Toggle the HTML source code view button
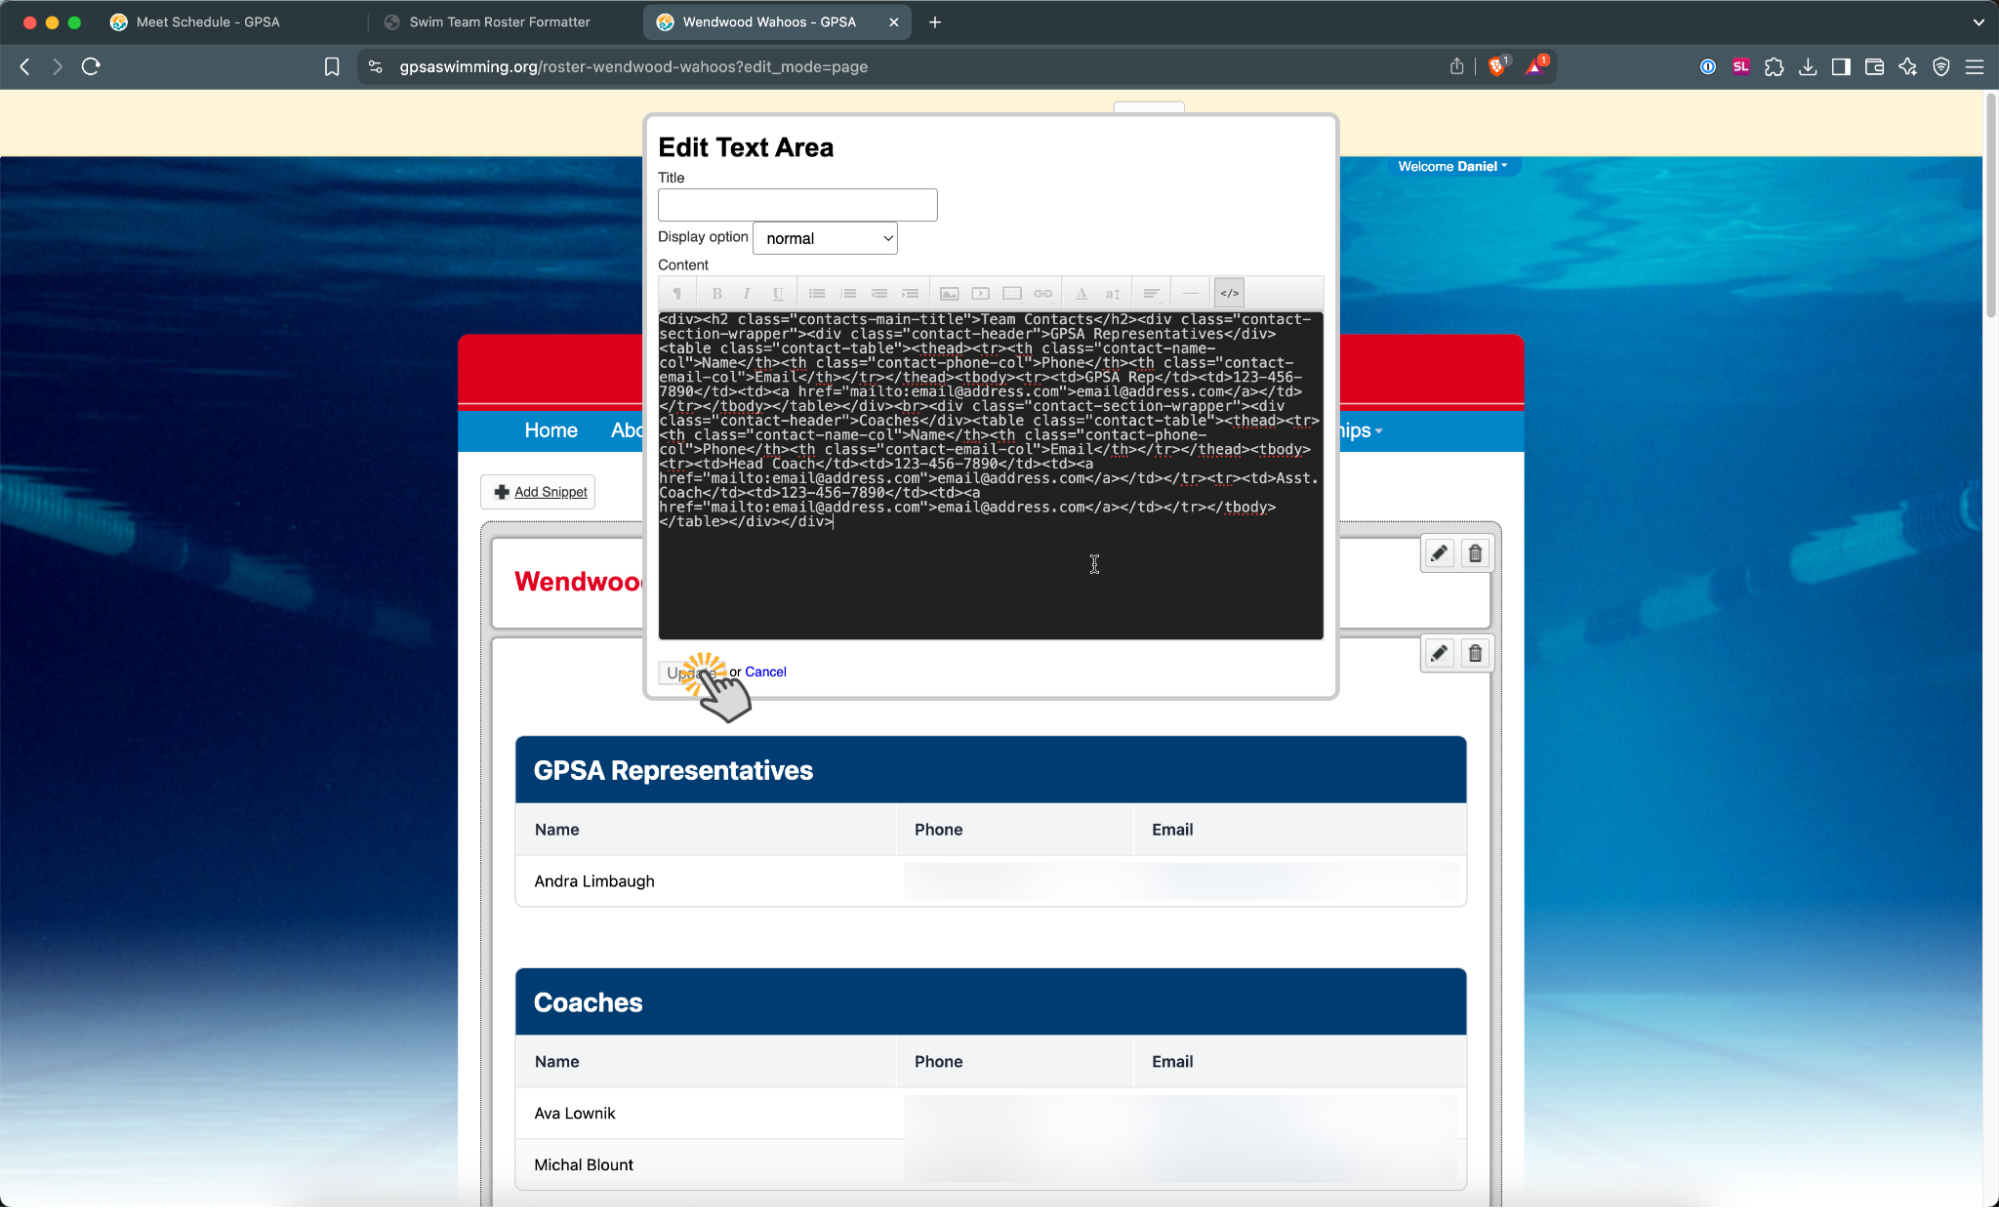Image resolution: width=1999 pixels, height=1208 pixels. coord(1229,293)
